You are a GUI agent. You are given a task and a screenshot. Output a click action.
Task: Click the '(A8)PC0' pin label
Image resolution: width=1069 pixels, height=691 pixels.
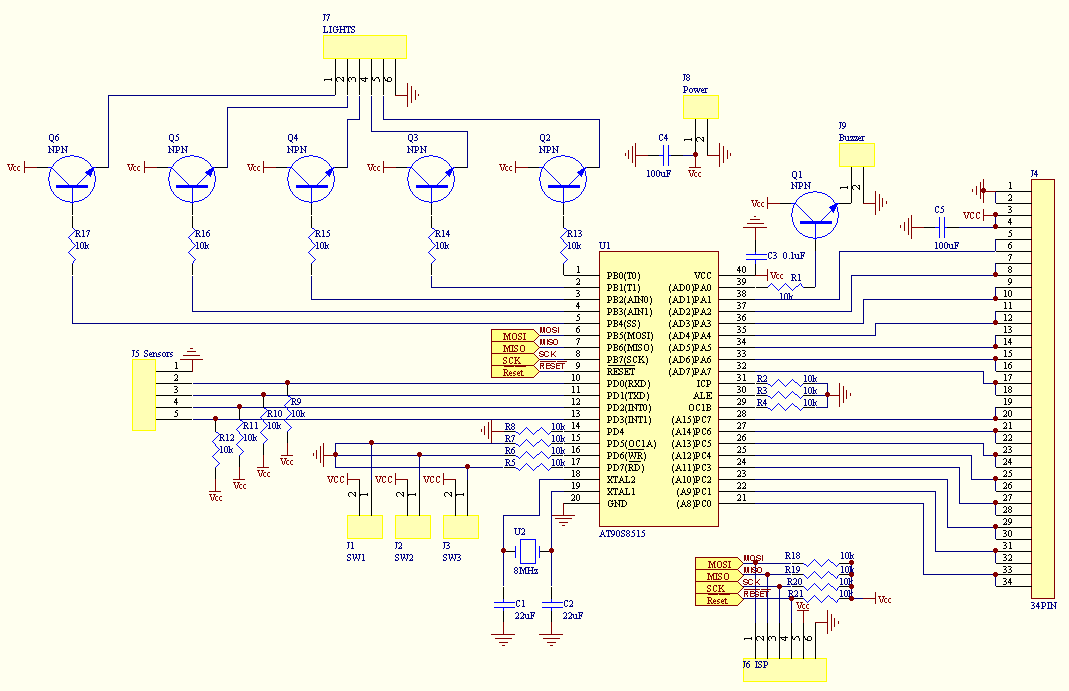(x=694, y=504)
